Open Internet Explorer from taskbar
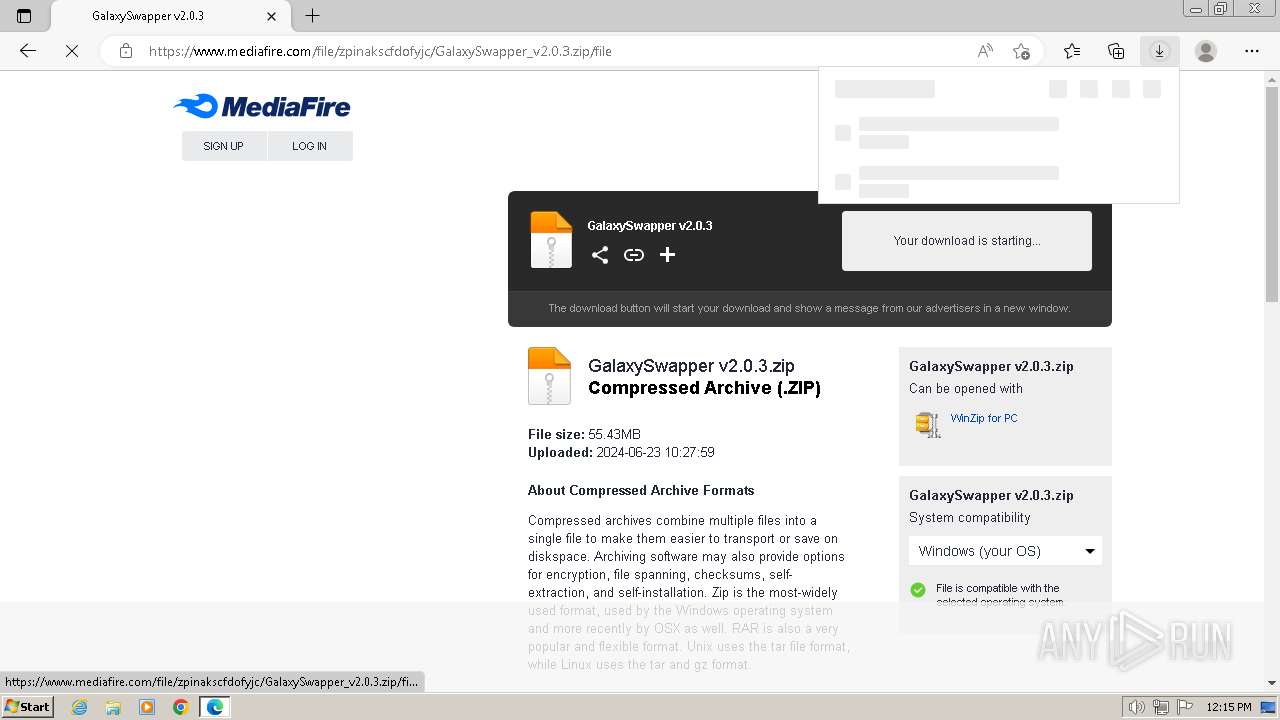 tap(79, 707)
